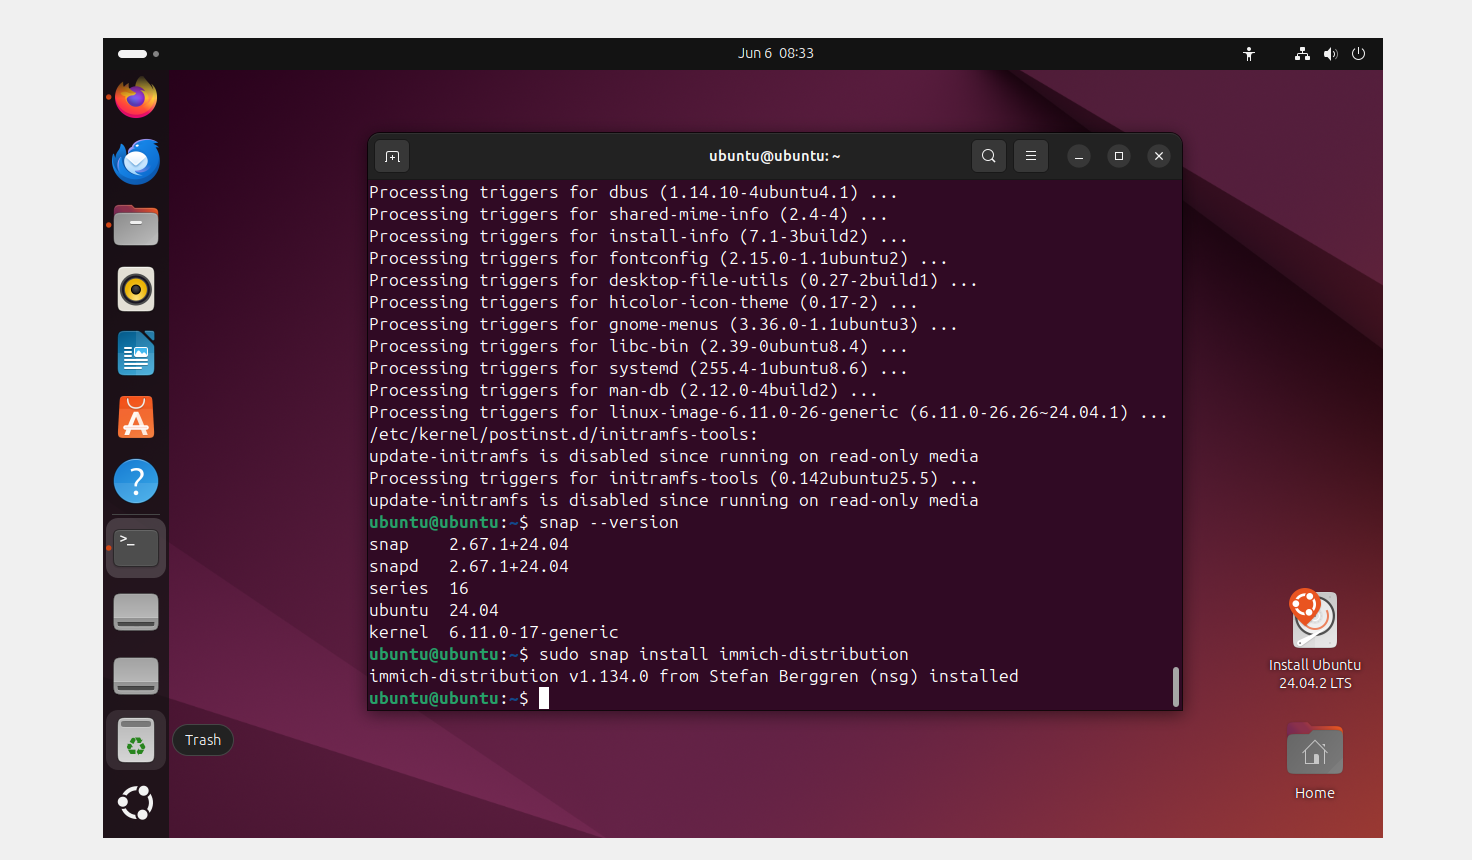Click the 'ubuntu 24.04' version line
Screen dimensions: 1472x860
434,610
